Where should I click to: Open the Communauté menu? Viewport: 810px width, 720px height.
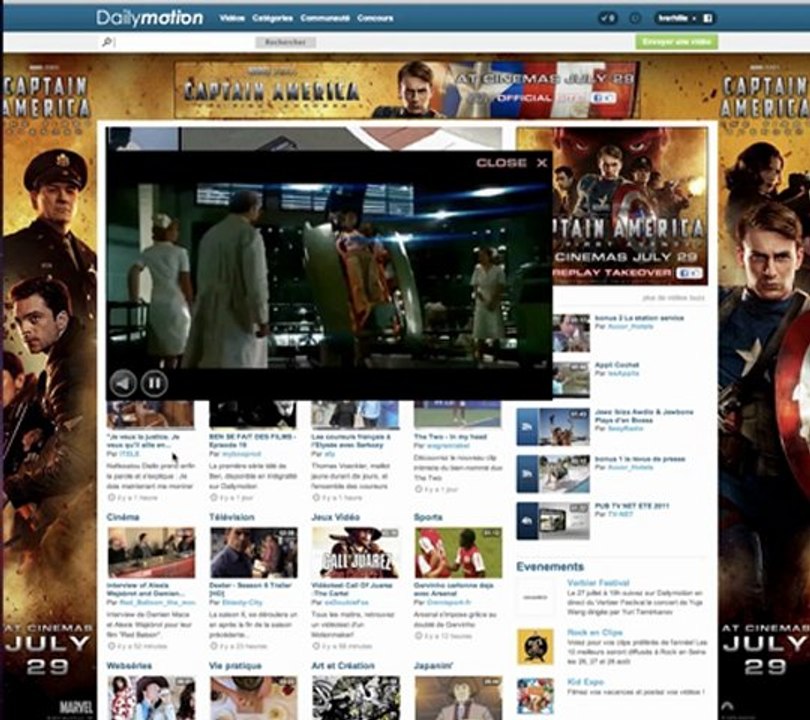click(325, 18)
